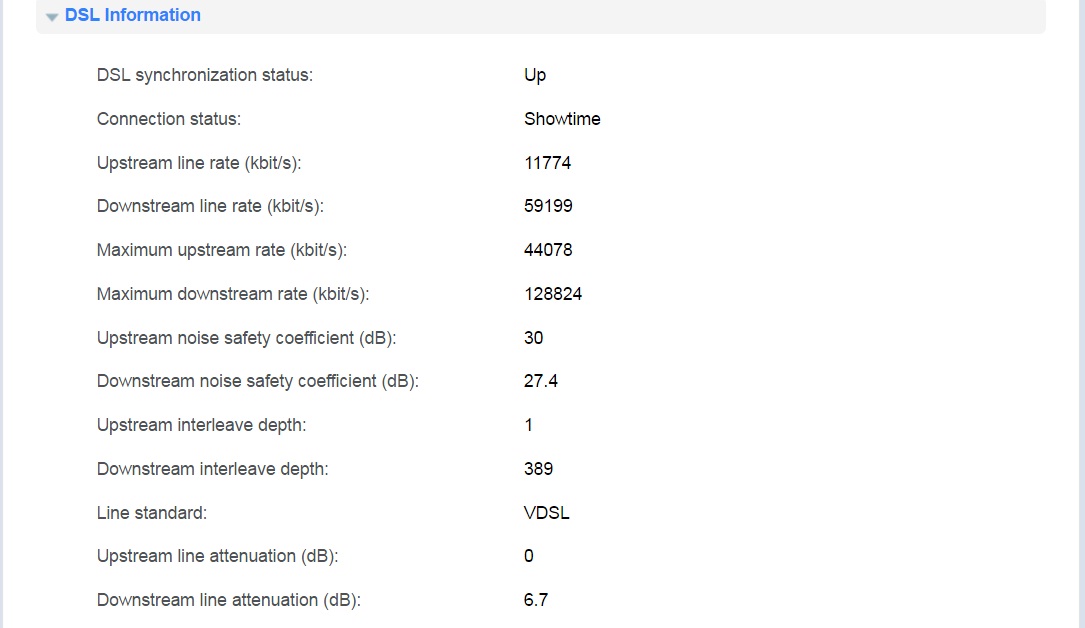
Task: Select the upstream rate value 11774
Action: [x=547, y=163]
